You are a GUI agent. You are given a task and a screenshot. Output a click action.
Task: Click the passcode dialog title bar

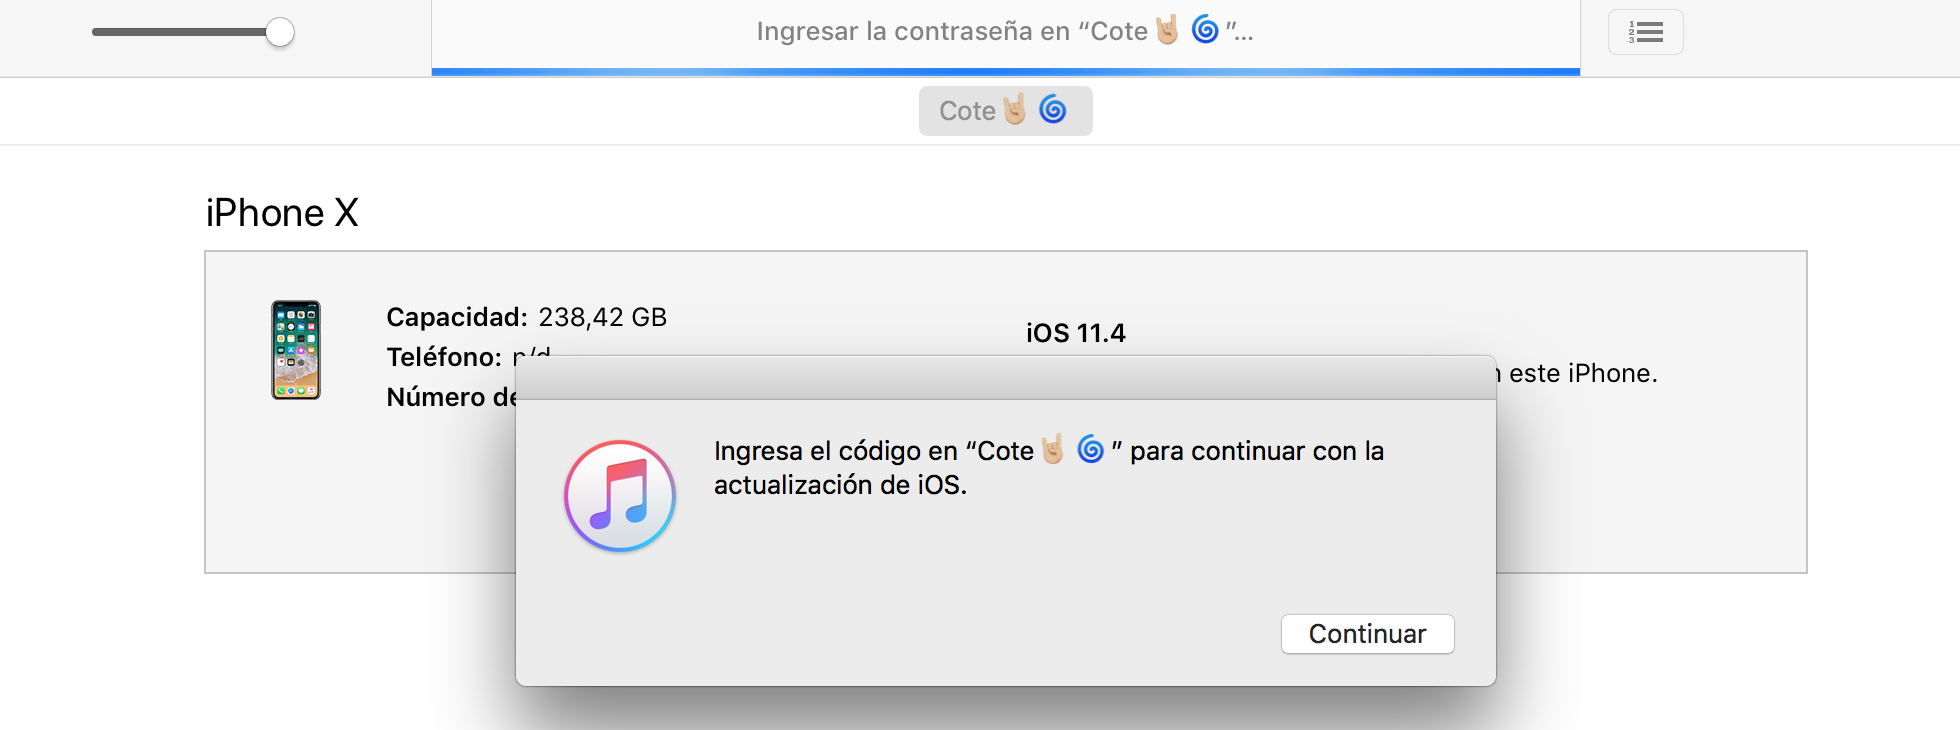1005,378
